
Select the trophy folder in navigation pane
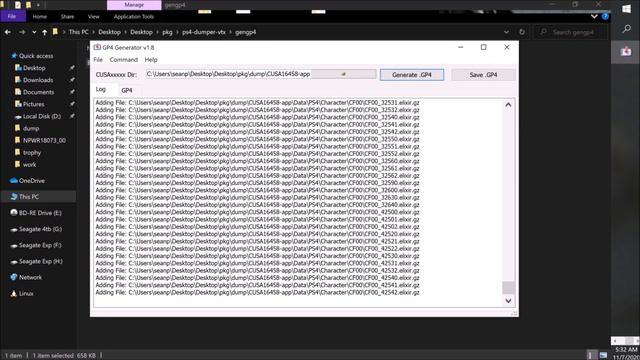click(32, 153)
